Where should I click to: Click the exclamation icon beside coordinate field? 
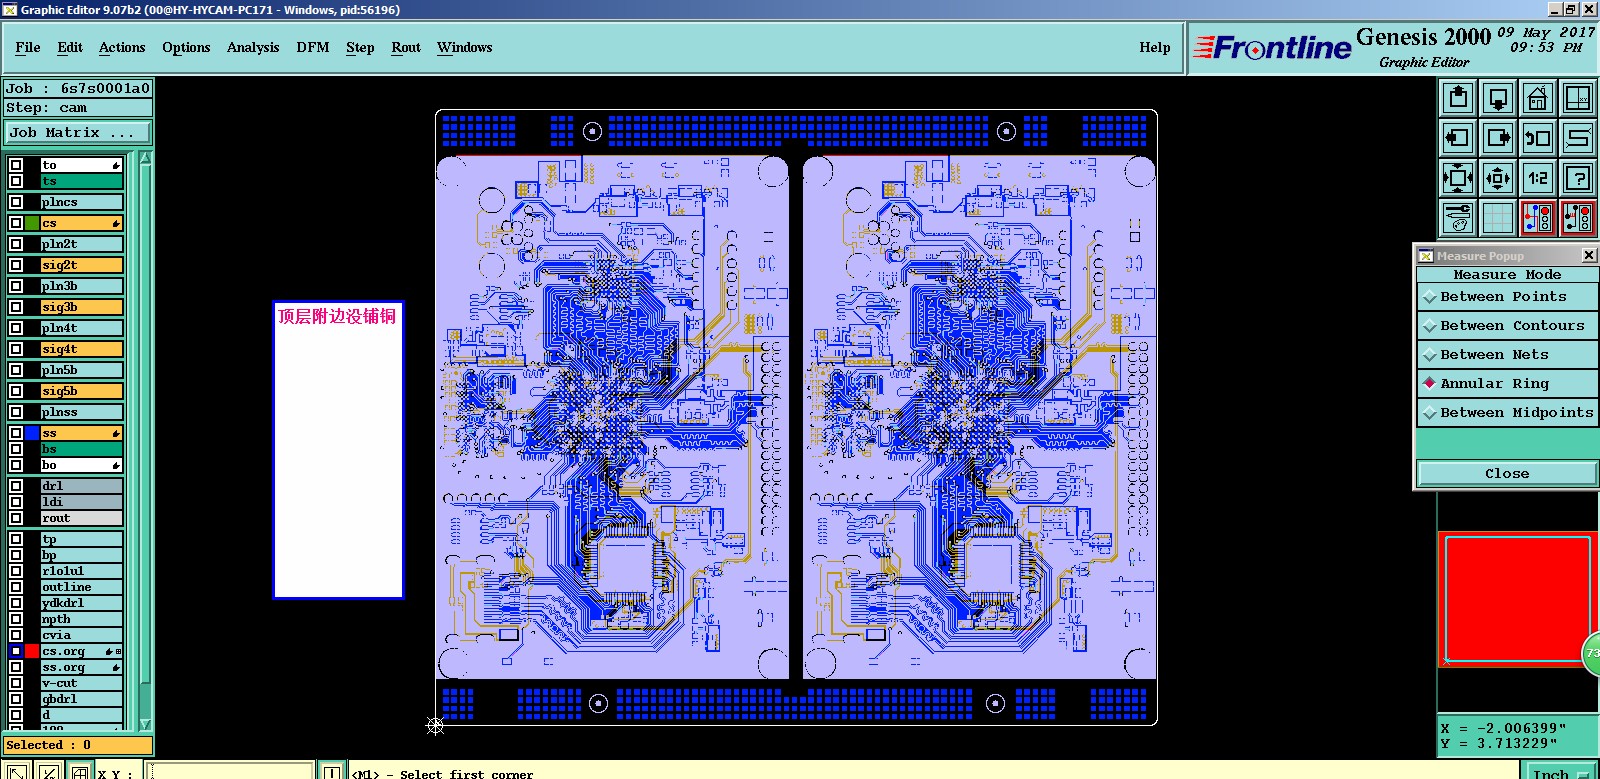332,771
